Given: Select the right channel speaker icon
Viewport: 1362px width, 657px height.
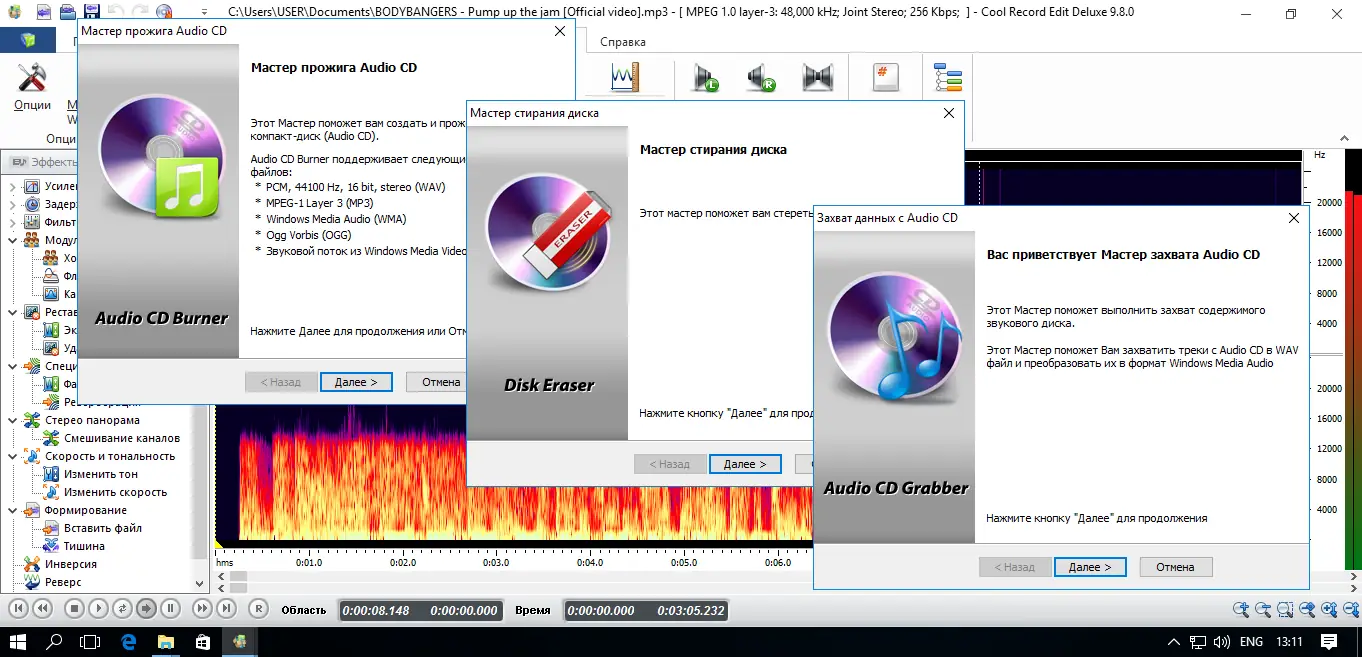Looking at the screenshot, I should coord(762,77).
